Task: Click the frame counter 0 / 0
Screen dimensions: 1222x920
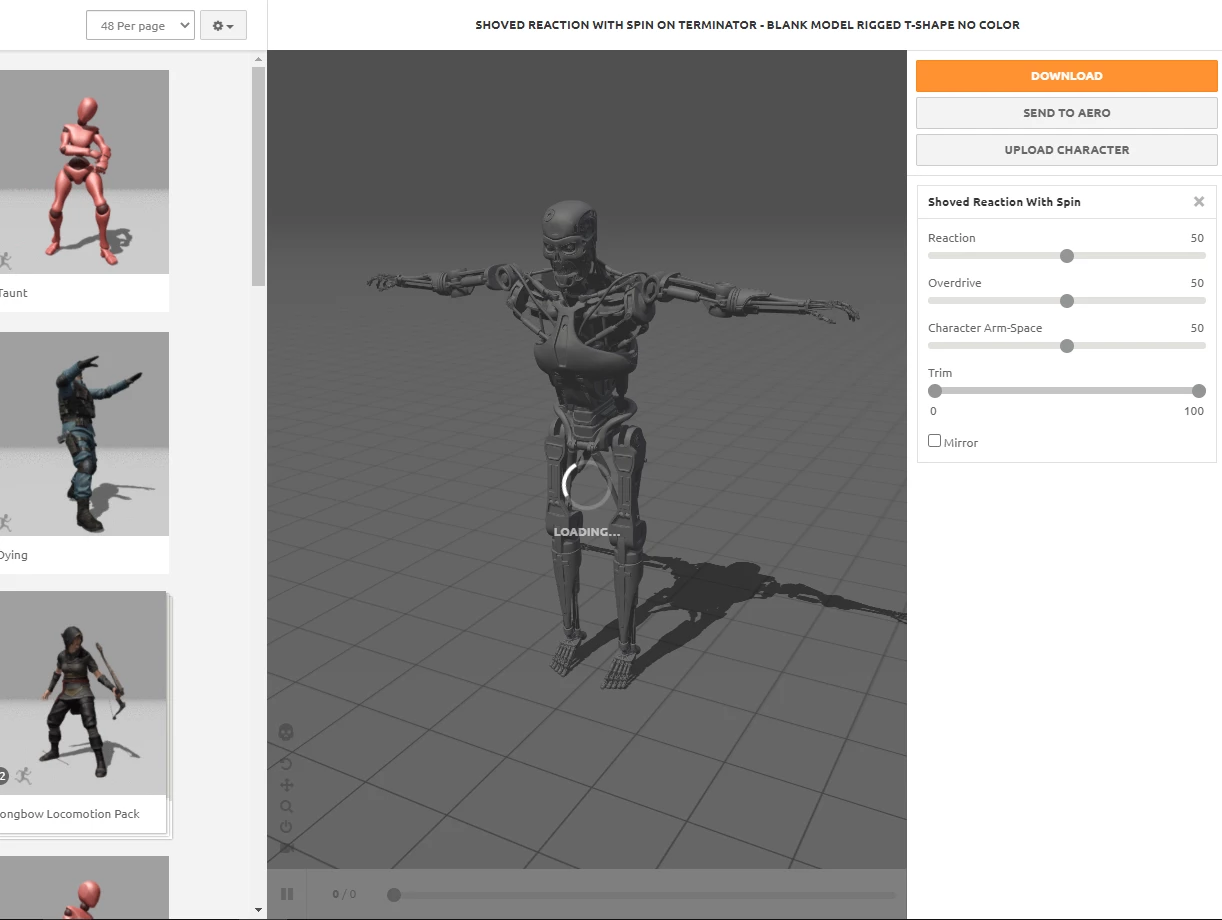Action: click(344, 894)
